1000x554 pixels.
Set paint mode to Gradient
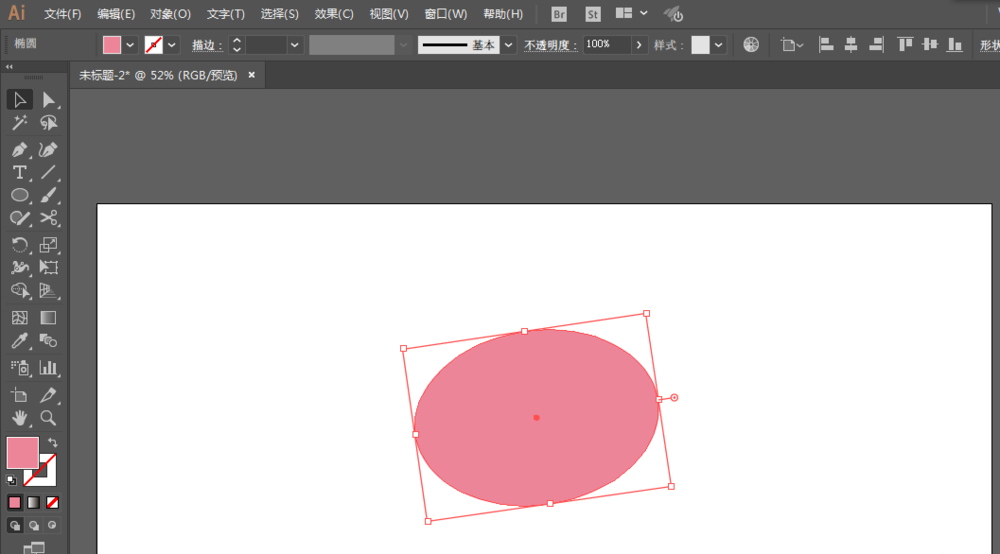click(34, 502)
